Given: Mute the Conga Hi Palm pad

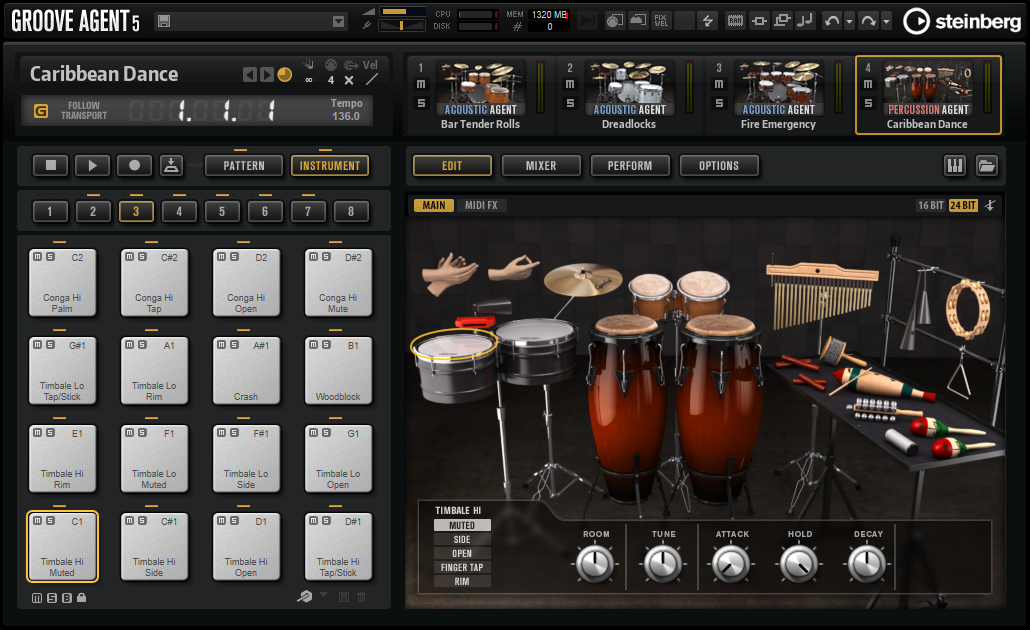Looking at the screenshot, I should point(38,257).
